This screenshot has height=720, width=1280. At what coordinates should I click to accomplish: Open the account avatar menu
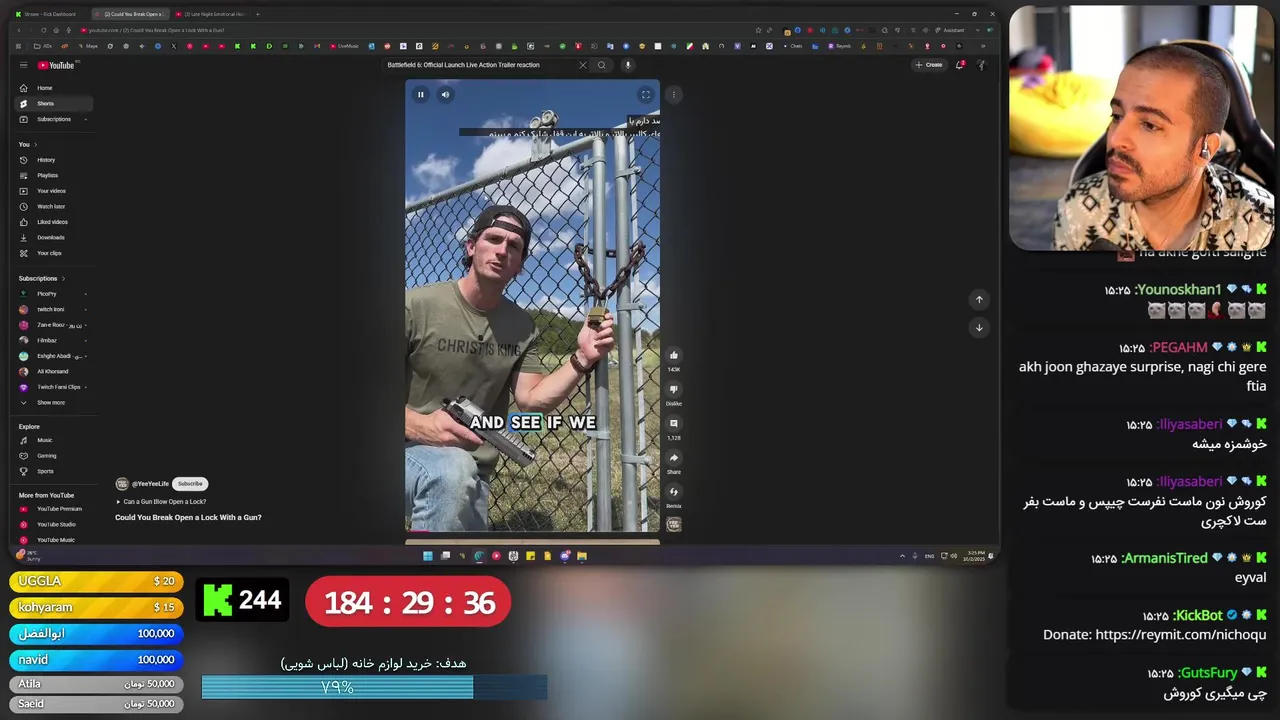pyautogui.click(x=981, y=65)
